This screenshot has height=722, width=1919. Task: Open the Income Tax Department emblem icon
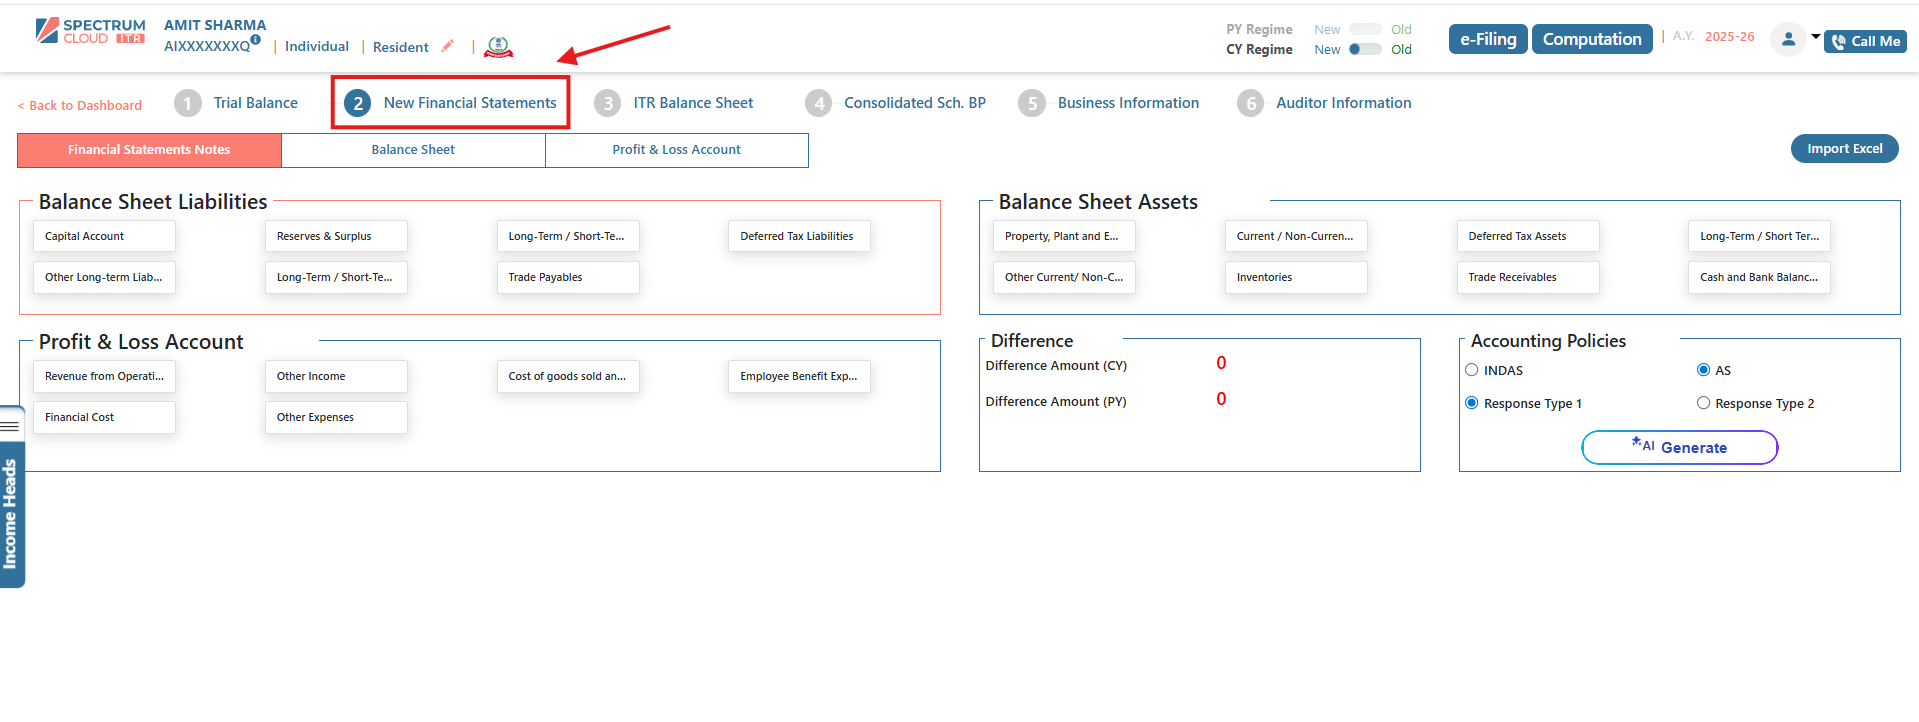tap(498, 47)
